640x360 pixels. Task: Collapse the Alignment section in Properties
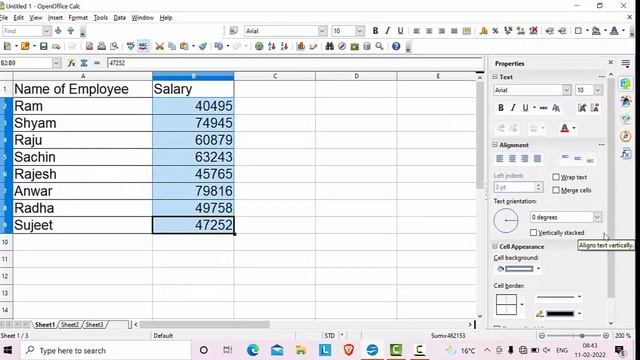point(495,145)
